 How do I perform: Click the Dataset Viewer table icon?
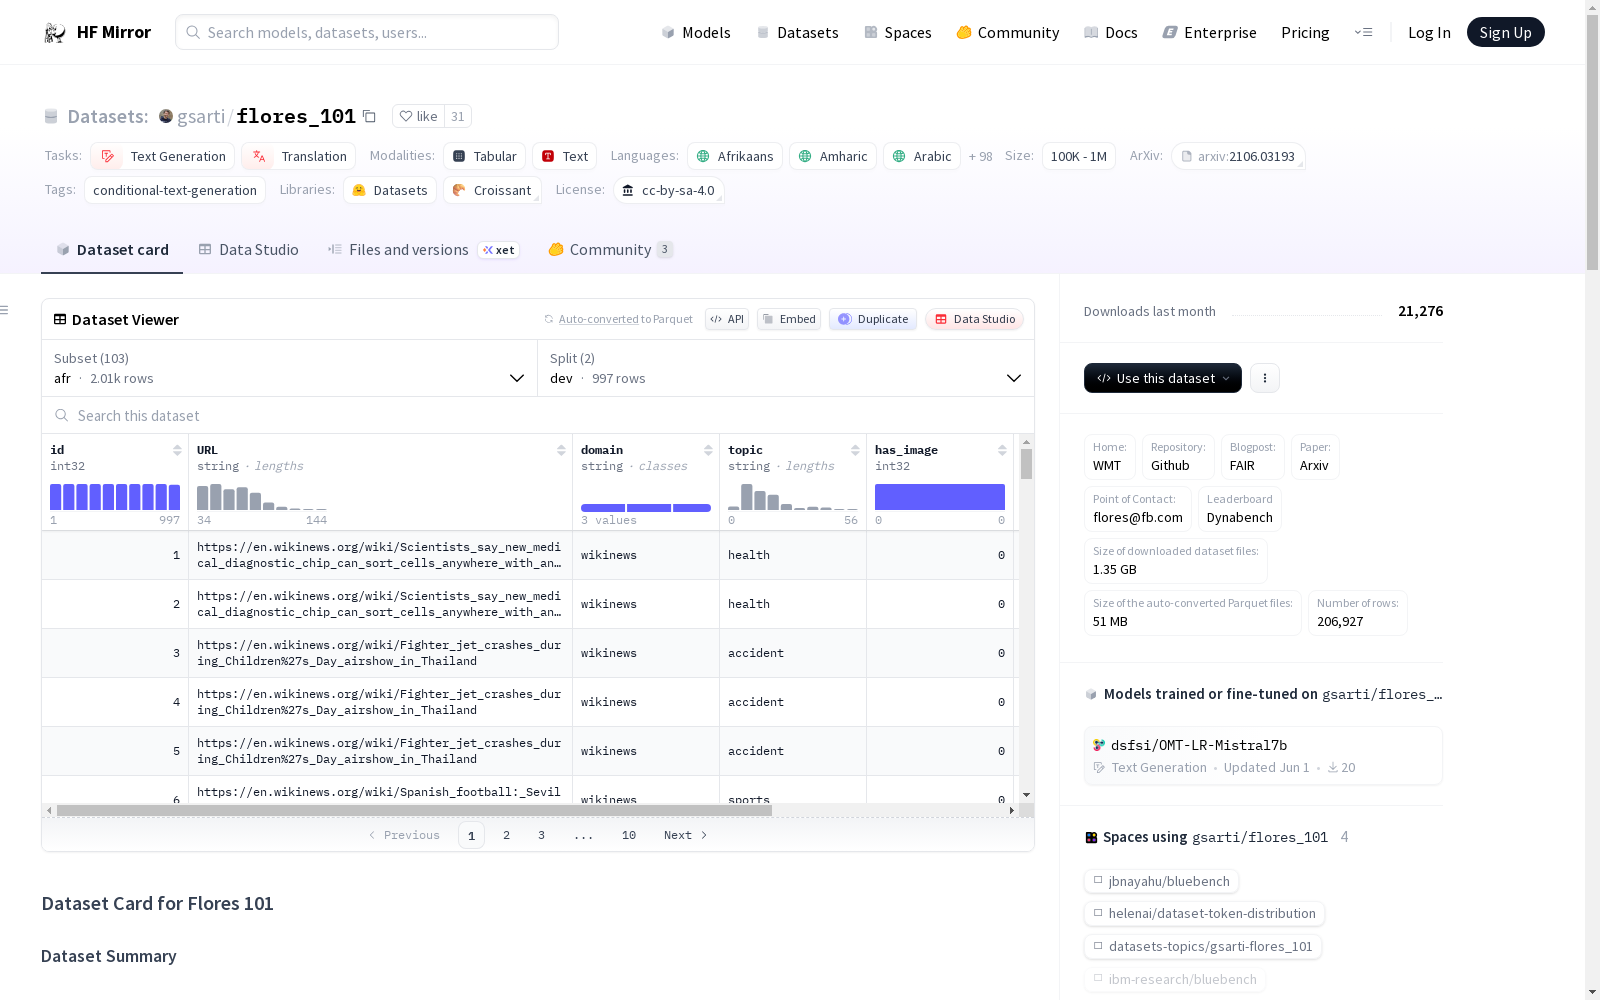pos(60,320)
